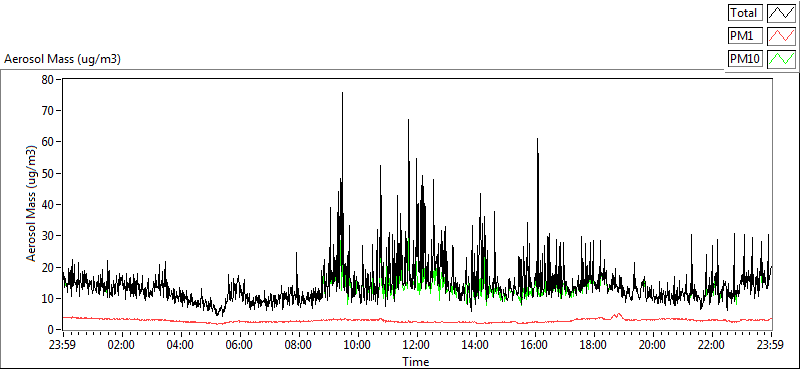
Task: Click the 02:00 time axis label
Action: [x=121, y=345]
